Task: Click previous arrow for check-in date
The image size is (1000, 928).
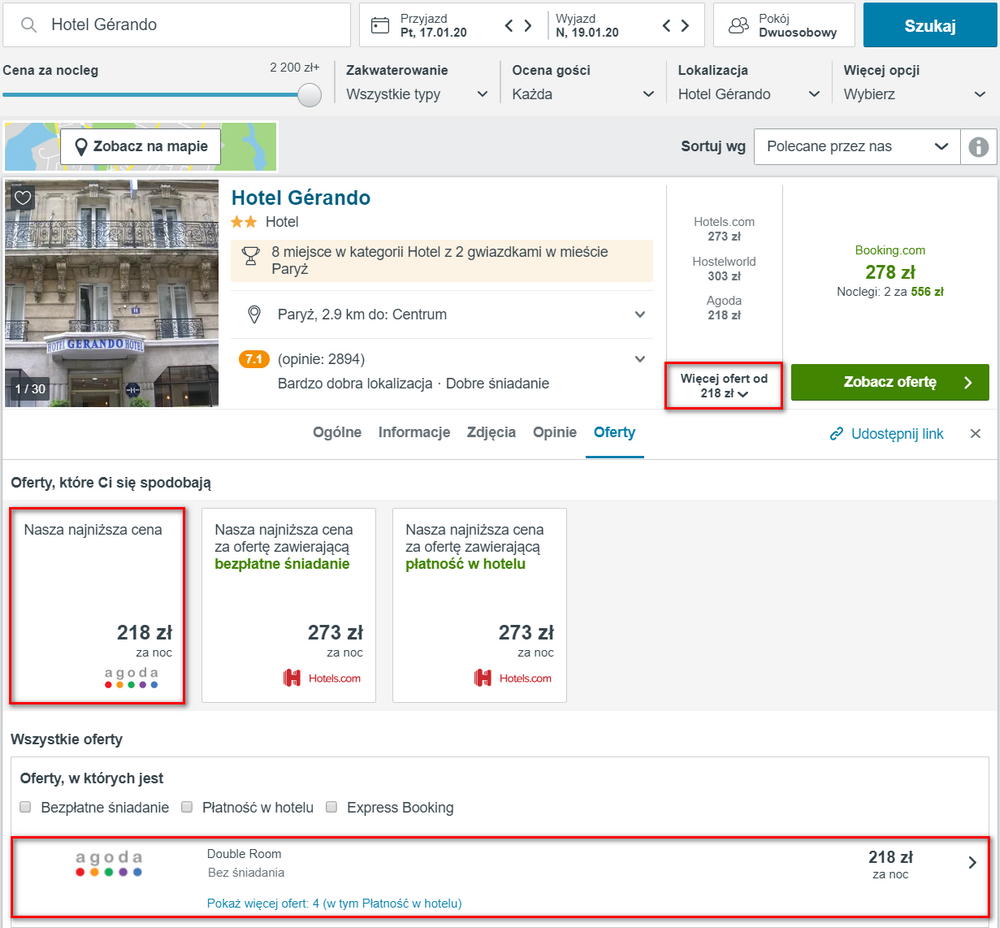Action: click(x=509, y=26)
